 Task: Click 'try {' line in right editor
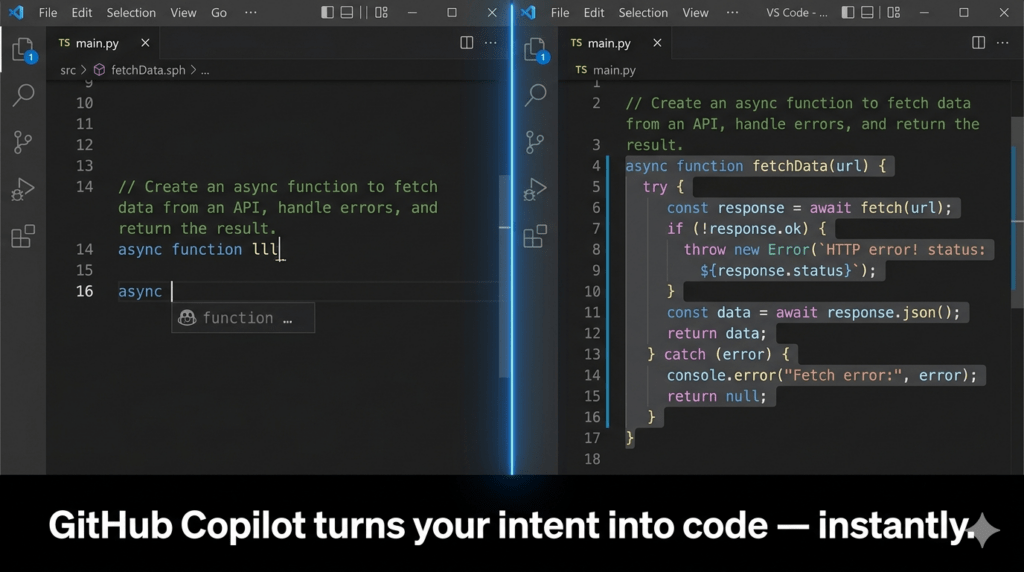[663, 187]
